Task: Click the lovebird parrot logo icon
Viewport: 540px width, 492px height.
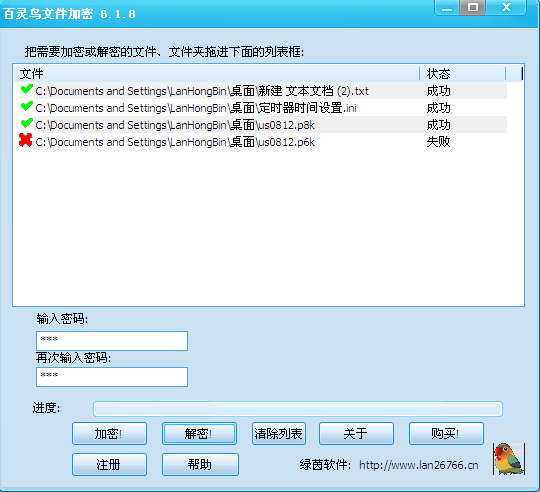Action: (509, 459)
